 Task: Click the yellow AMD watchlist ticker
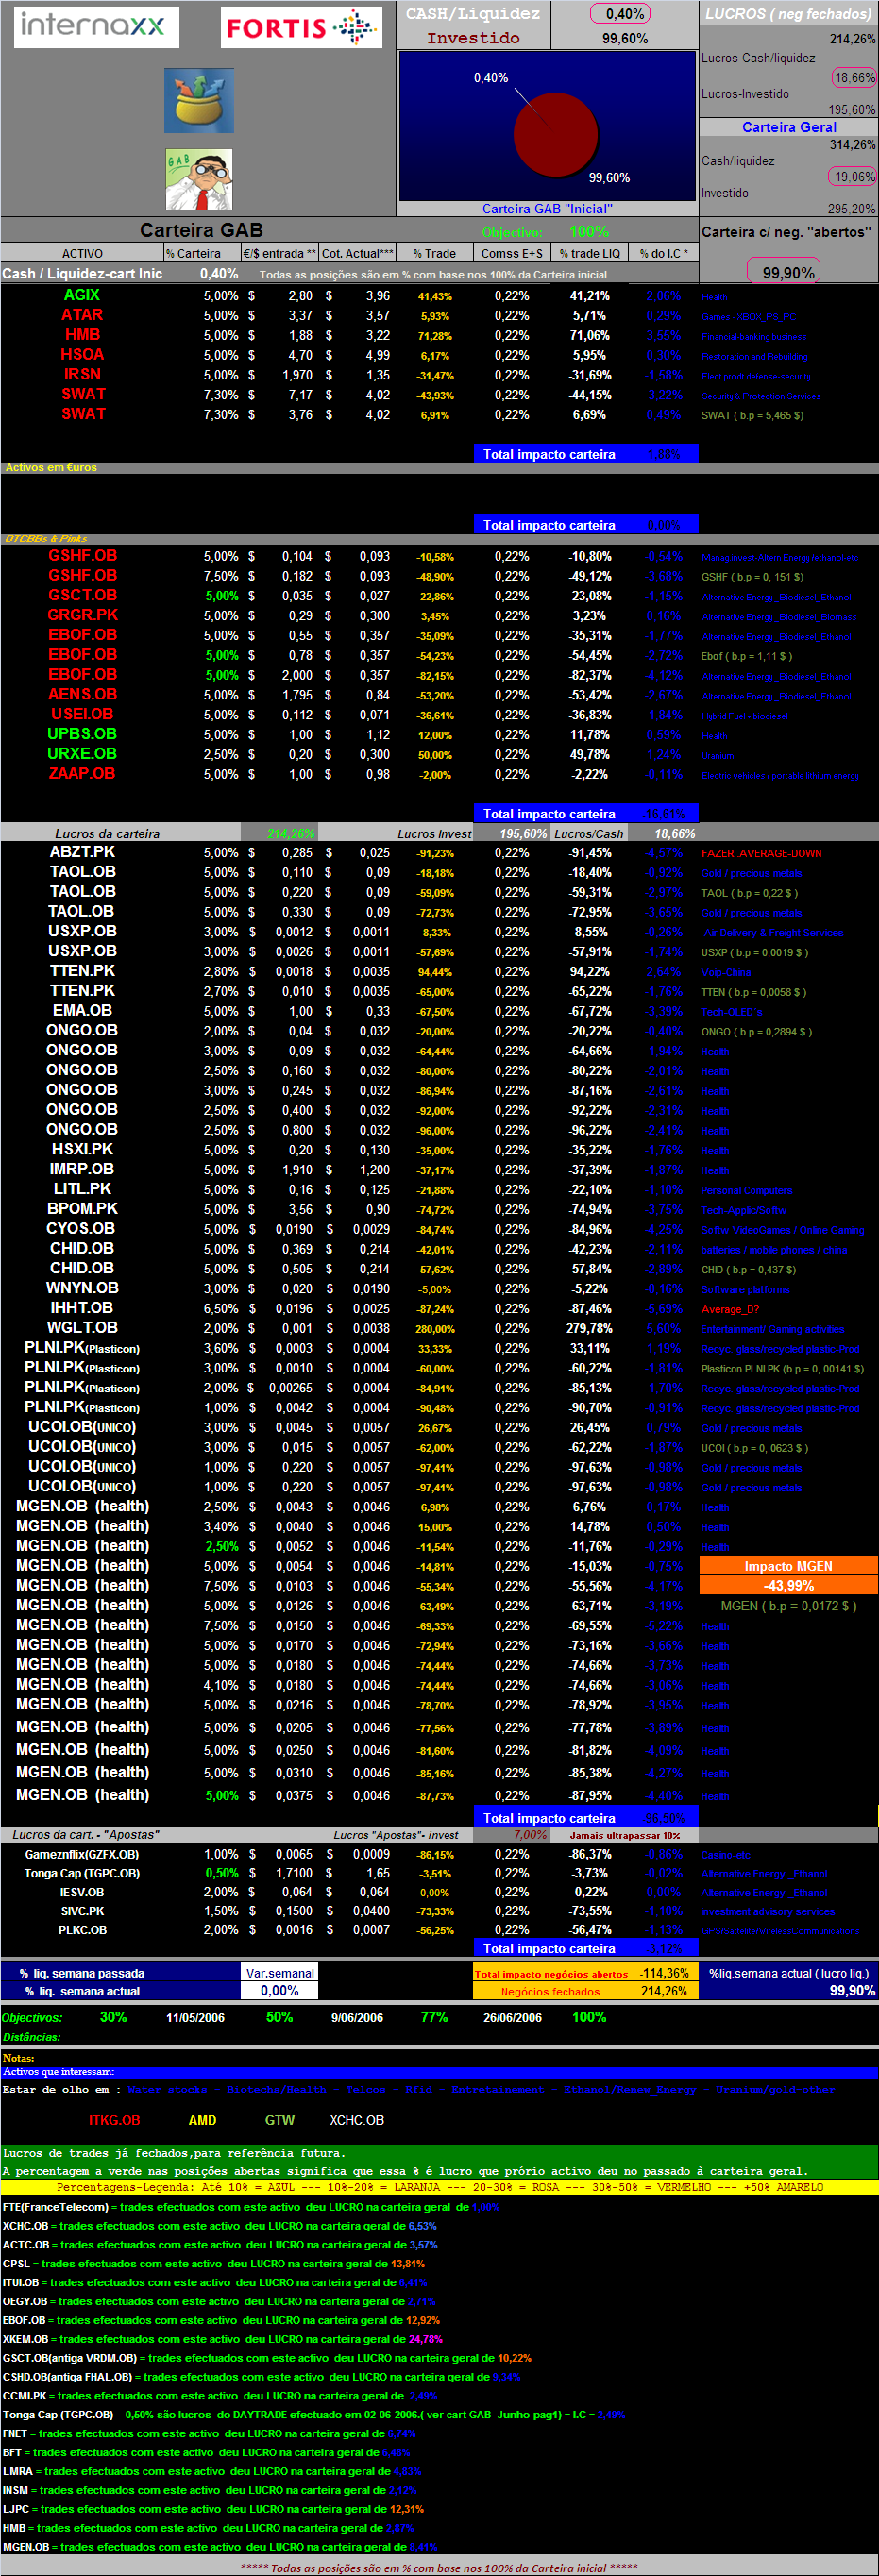(x=202, y=2120)
